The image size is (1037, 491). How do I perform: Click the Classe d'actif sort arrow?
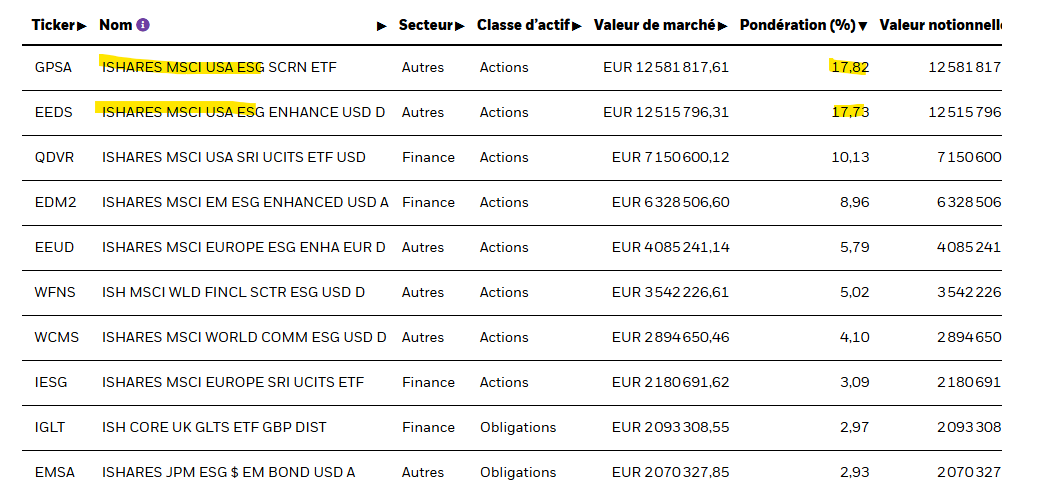[x=577, y=25]
